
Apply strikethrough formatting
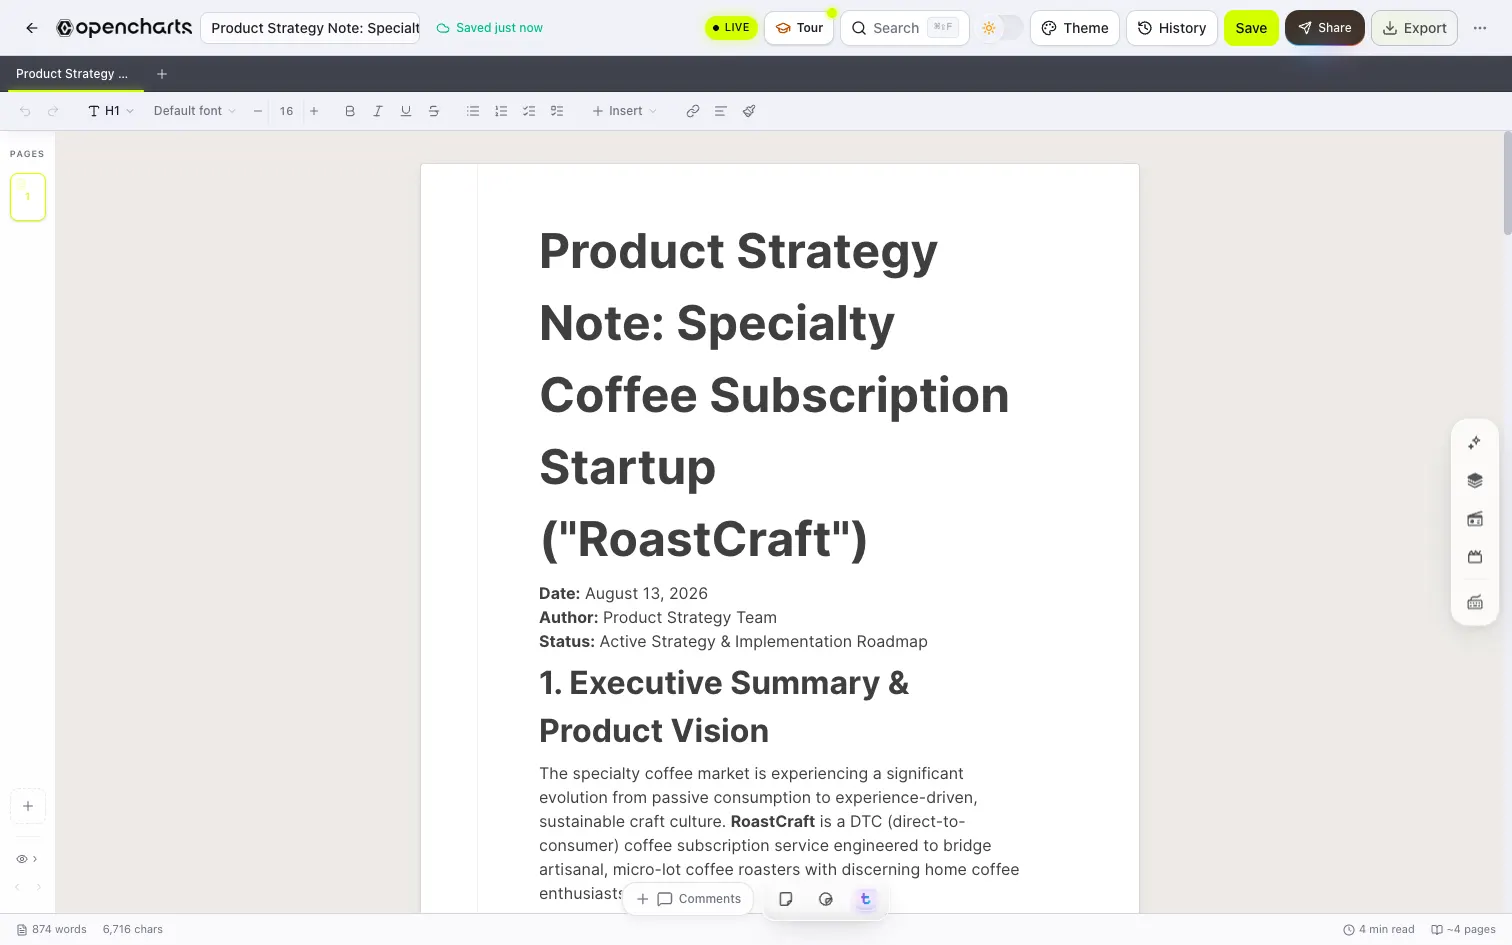[x=434, y=111]
